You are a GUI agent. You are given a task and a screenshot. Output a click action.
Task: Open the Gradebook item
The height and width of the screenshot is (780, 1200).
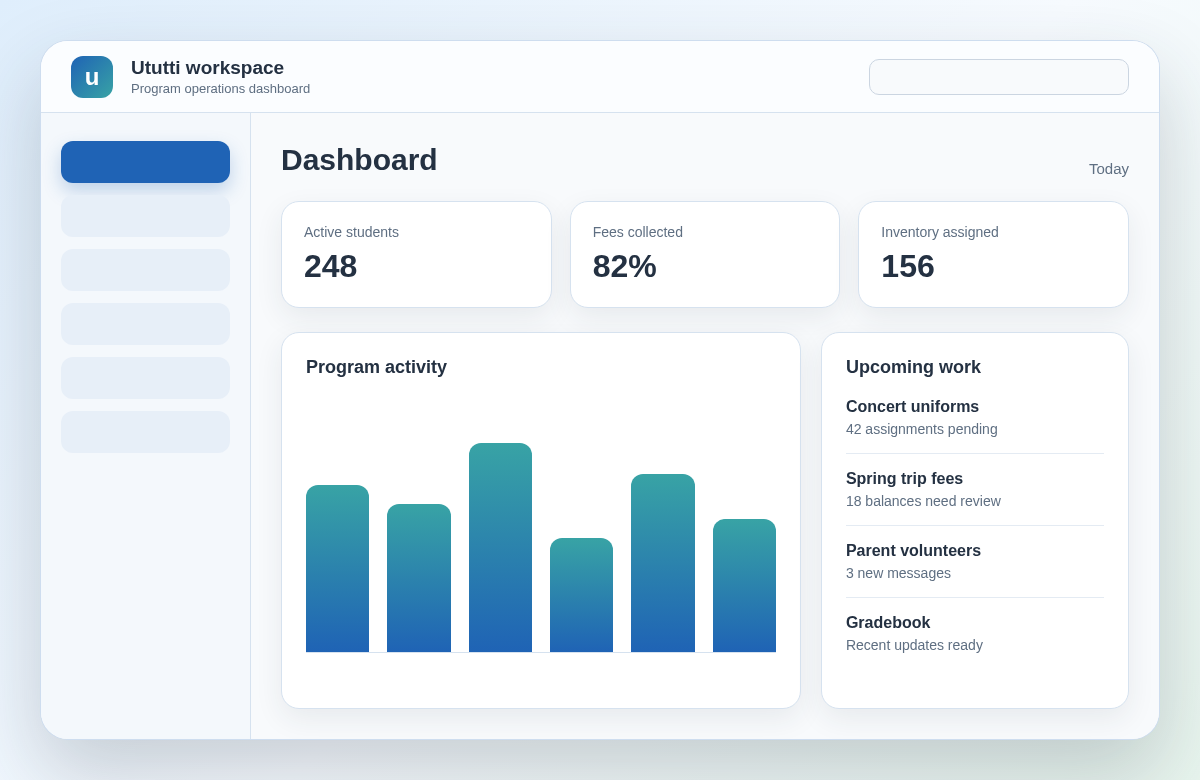[975, 634]
